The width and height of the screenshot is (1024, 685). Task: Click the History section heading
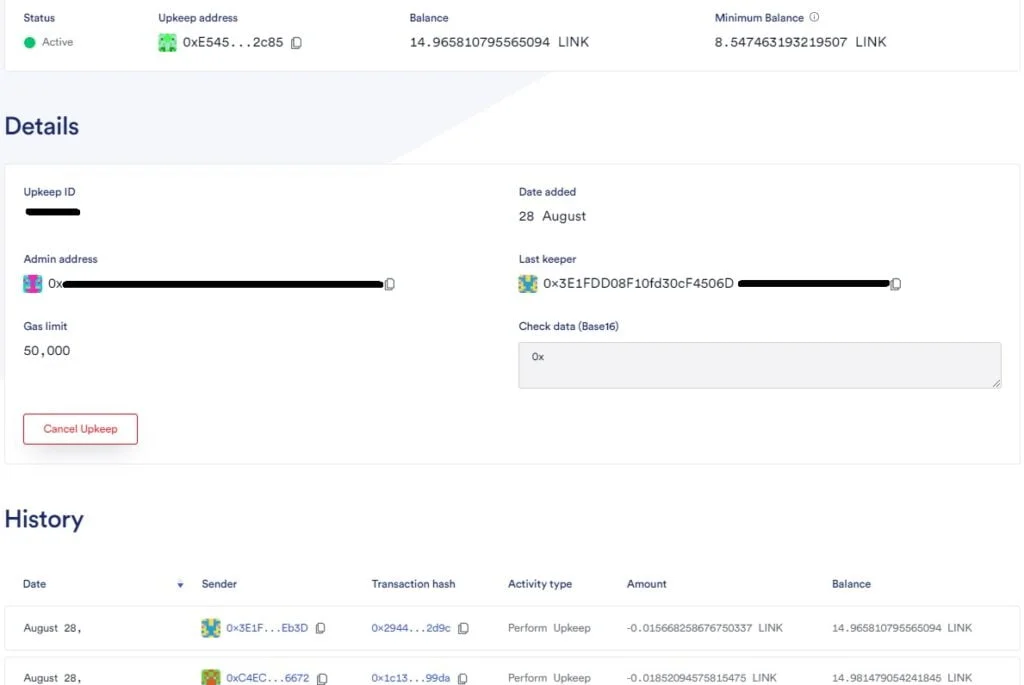44,520
